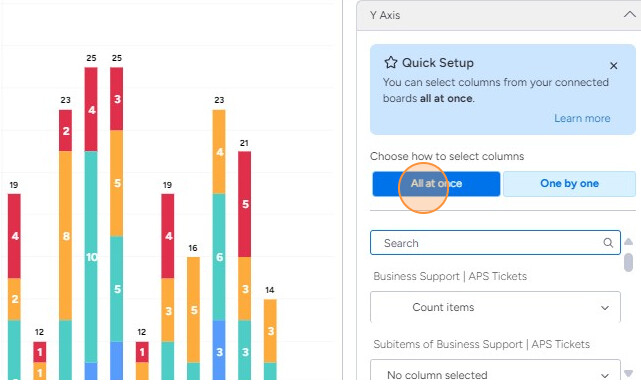The image size is (641, 384).
Task: Click the red segment labeled 5
Action: pos(244,204)
